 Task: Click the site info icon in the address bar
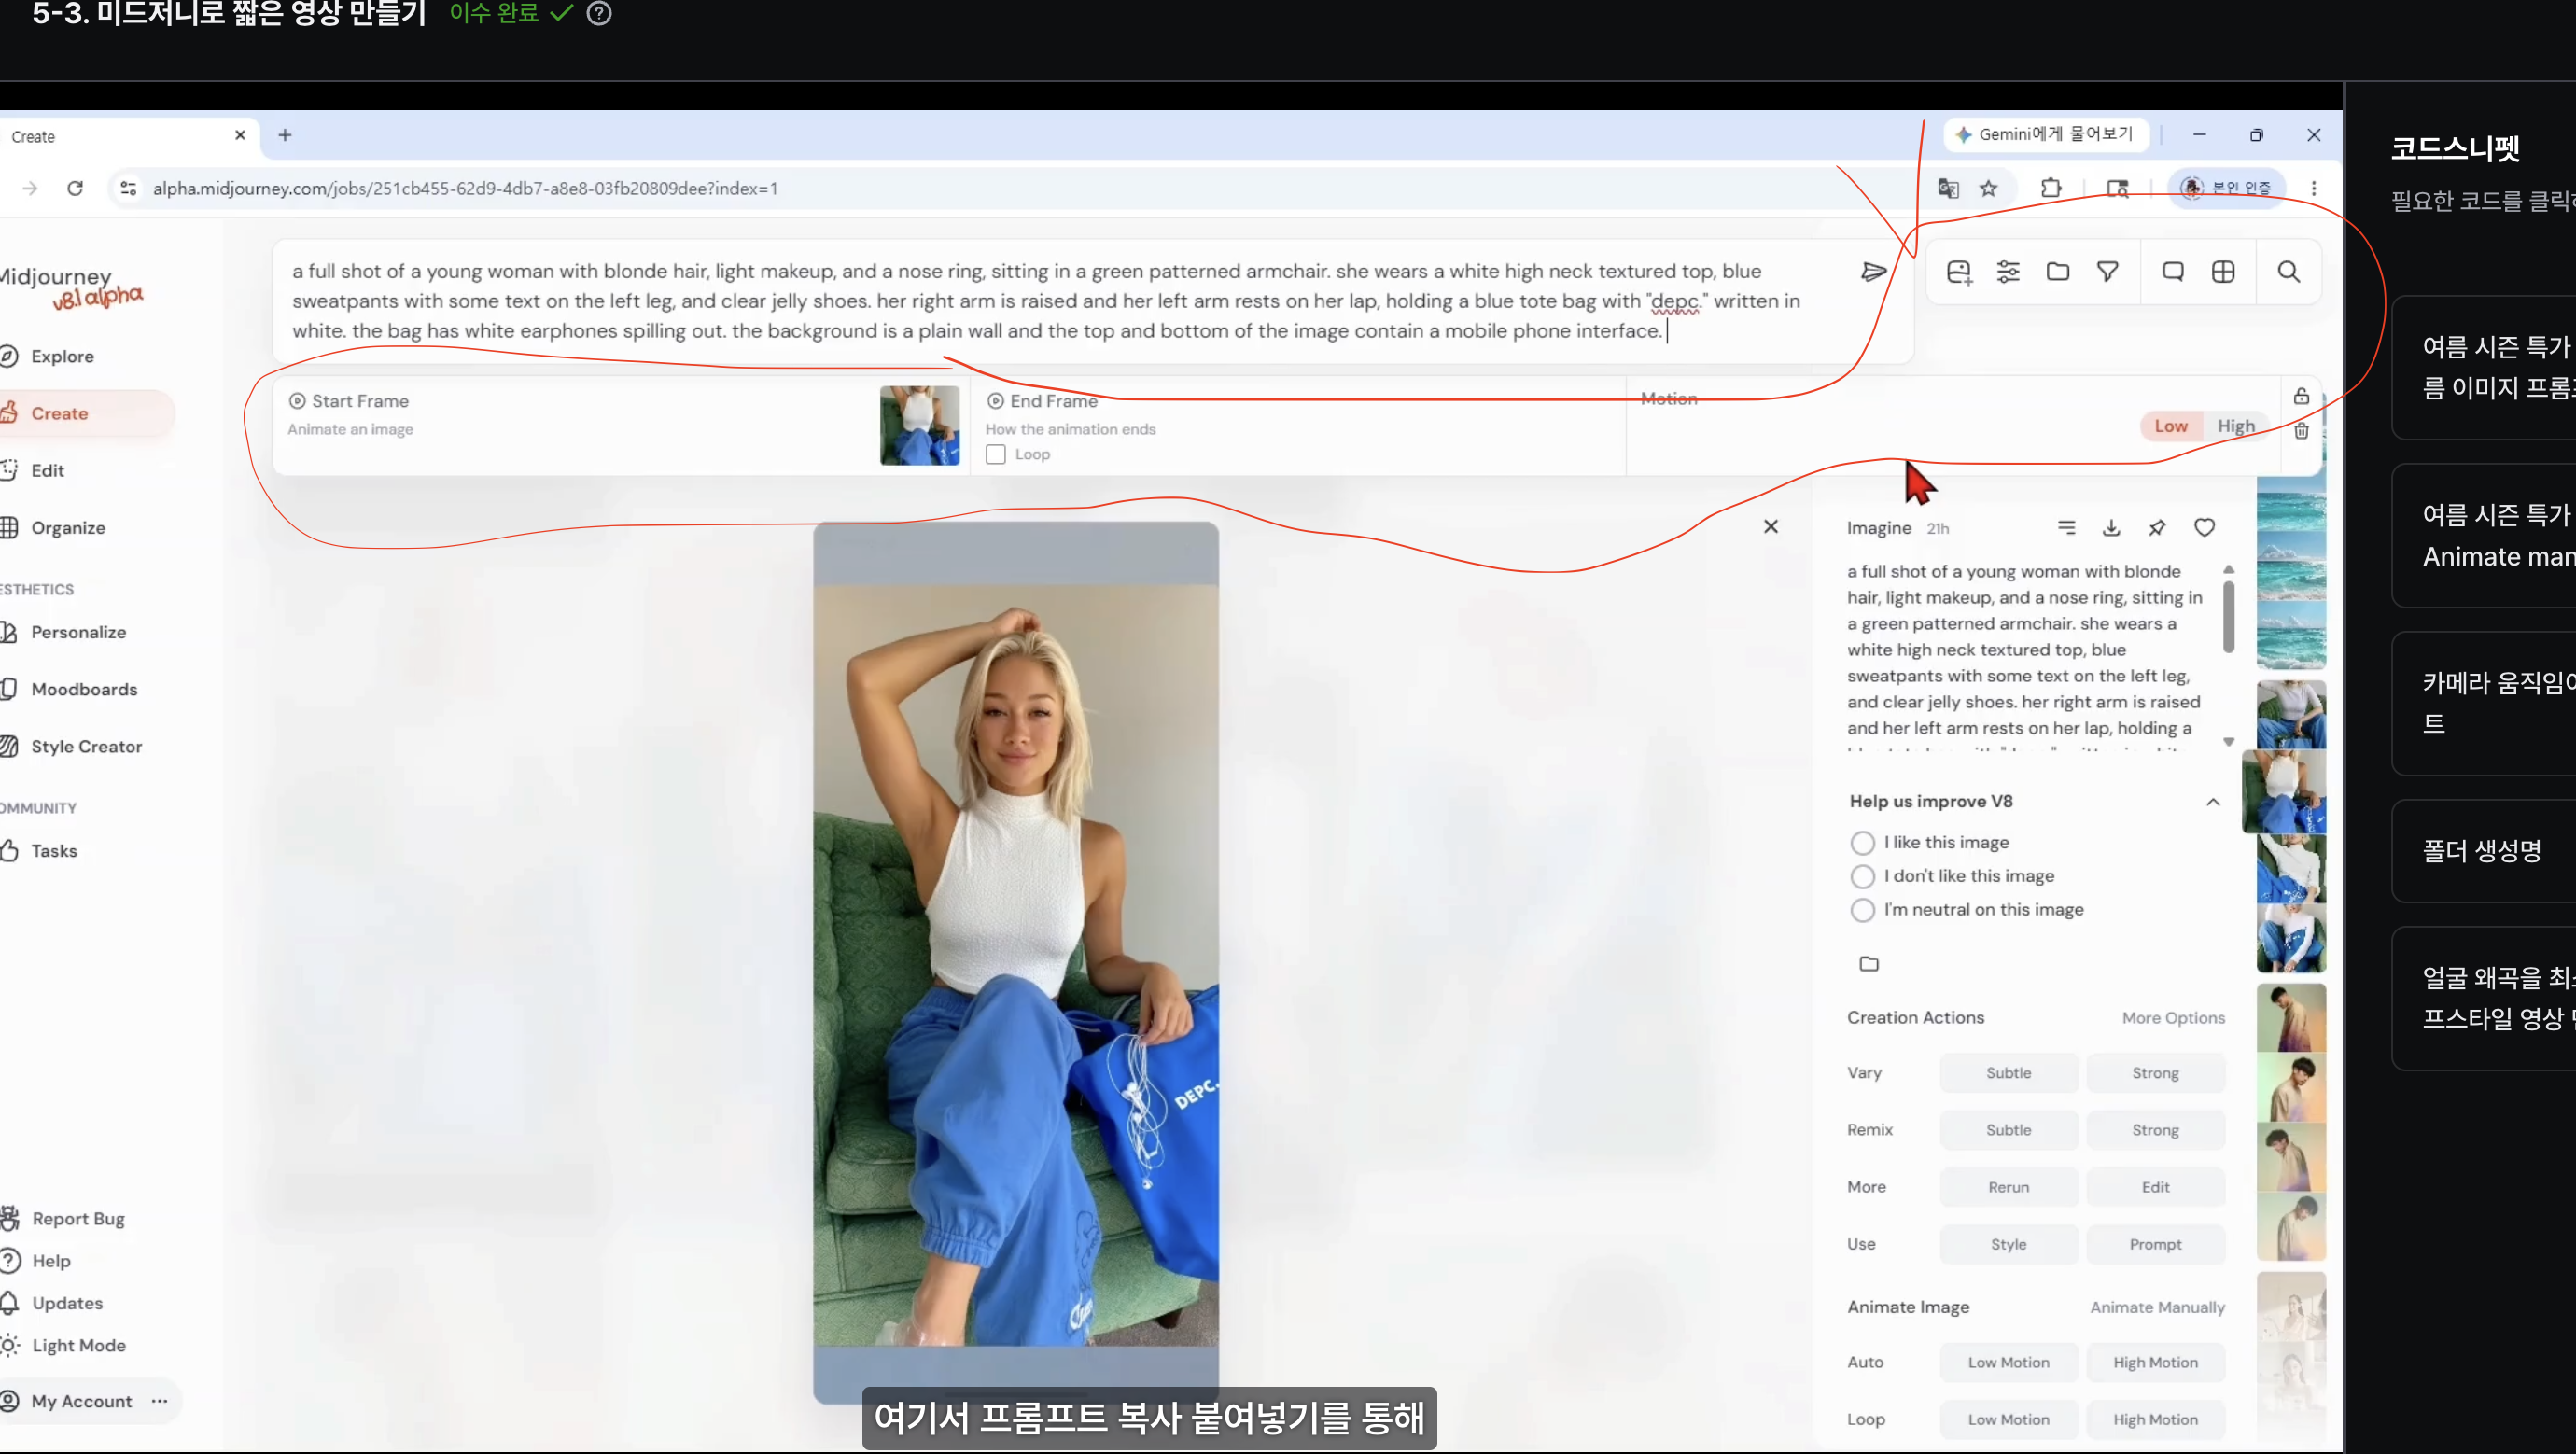(x=128, y=188)
